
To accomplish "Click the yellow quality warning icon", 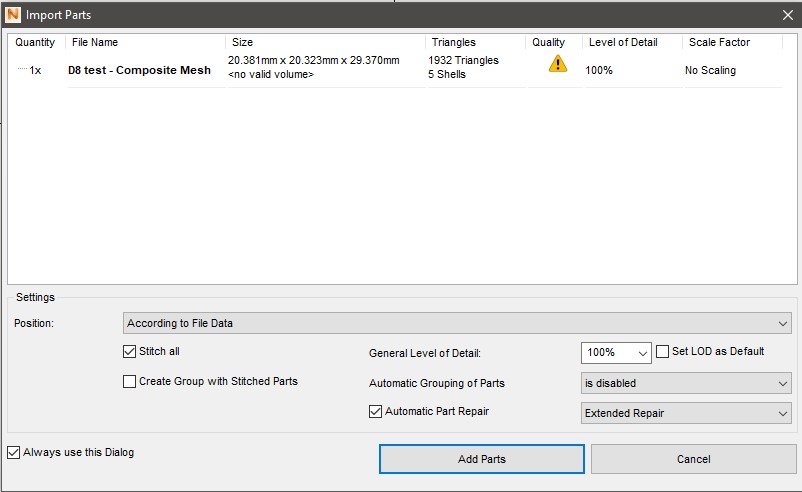I will 557,64.
